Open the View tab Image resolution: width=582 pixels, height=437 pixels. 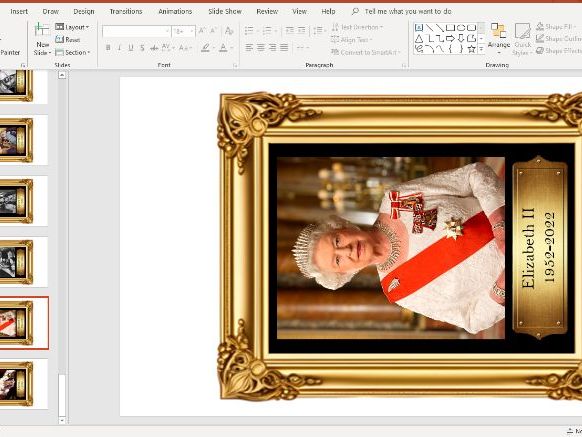(300, 12)
